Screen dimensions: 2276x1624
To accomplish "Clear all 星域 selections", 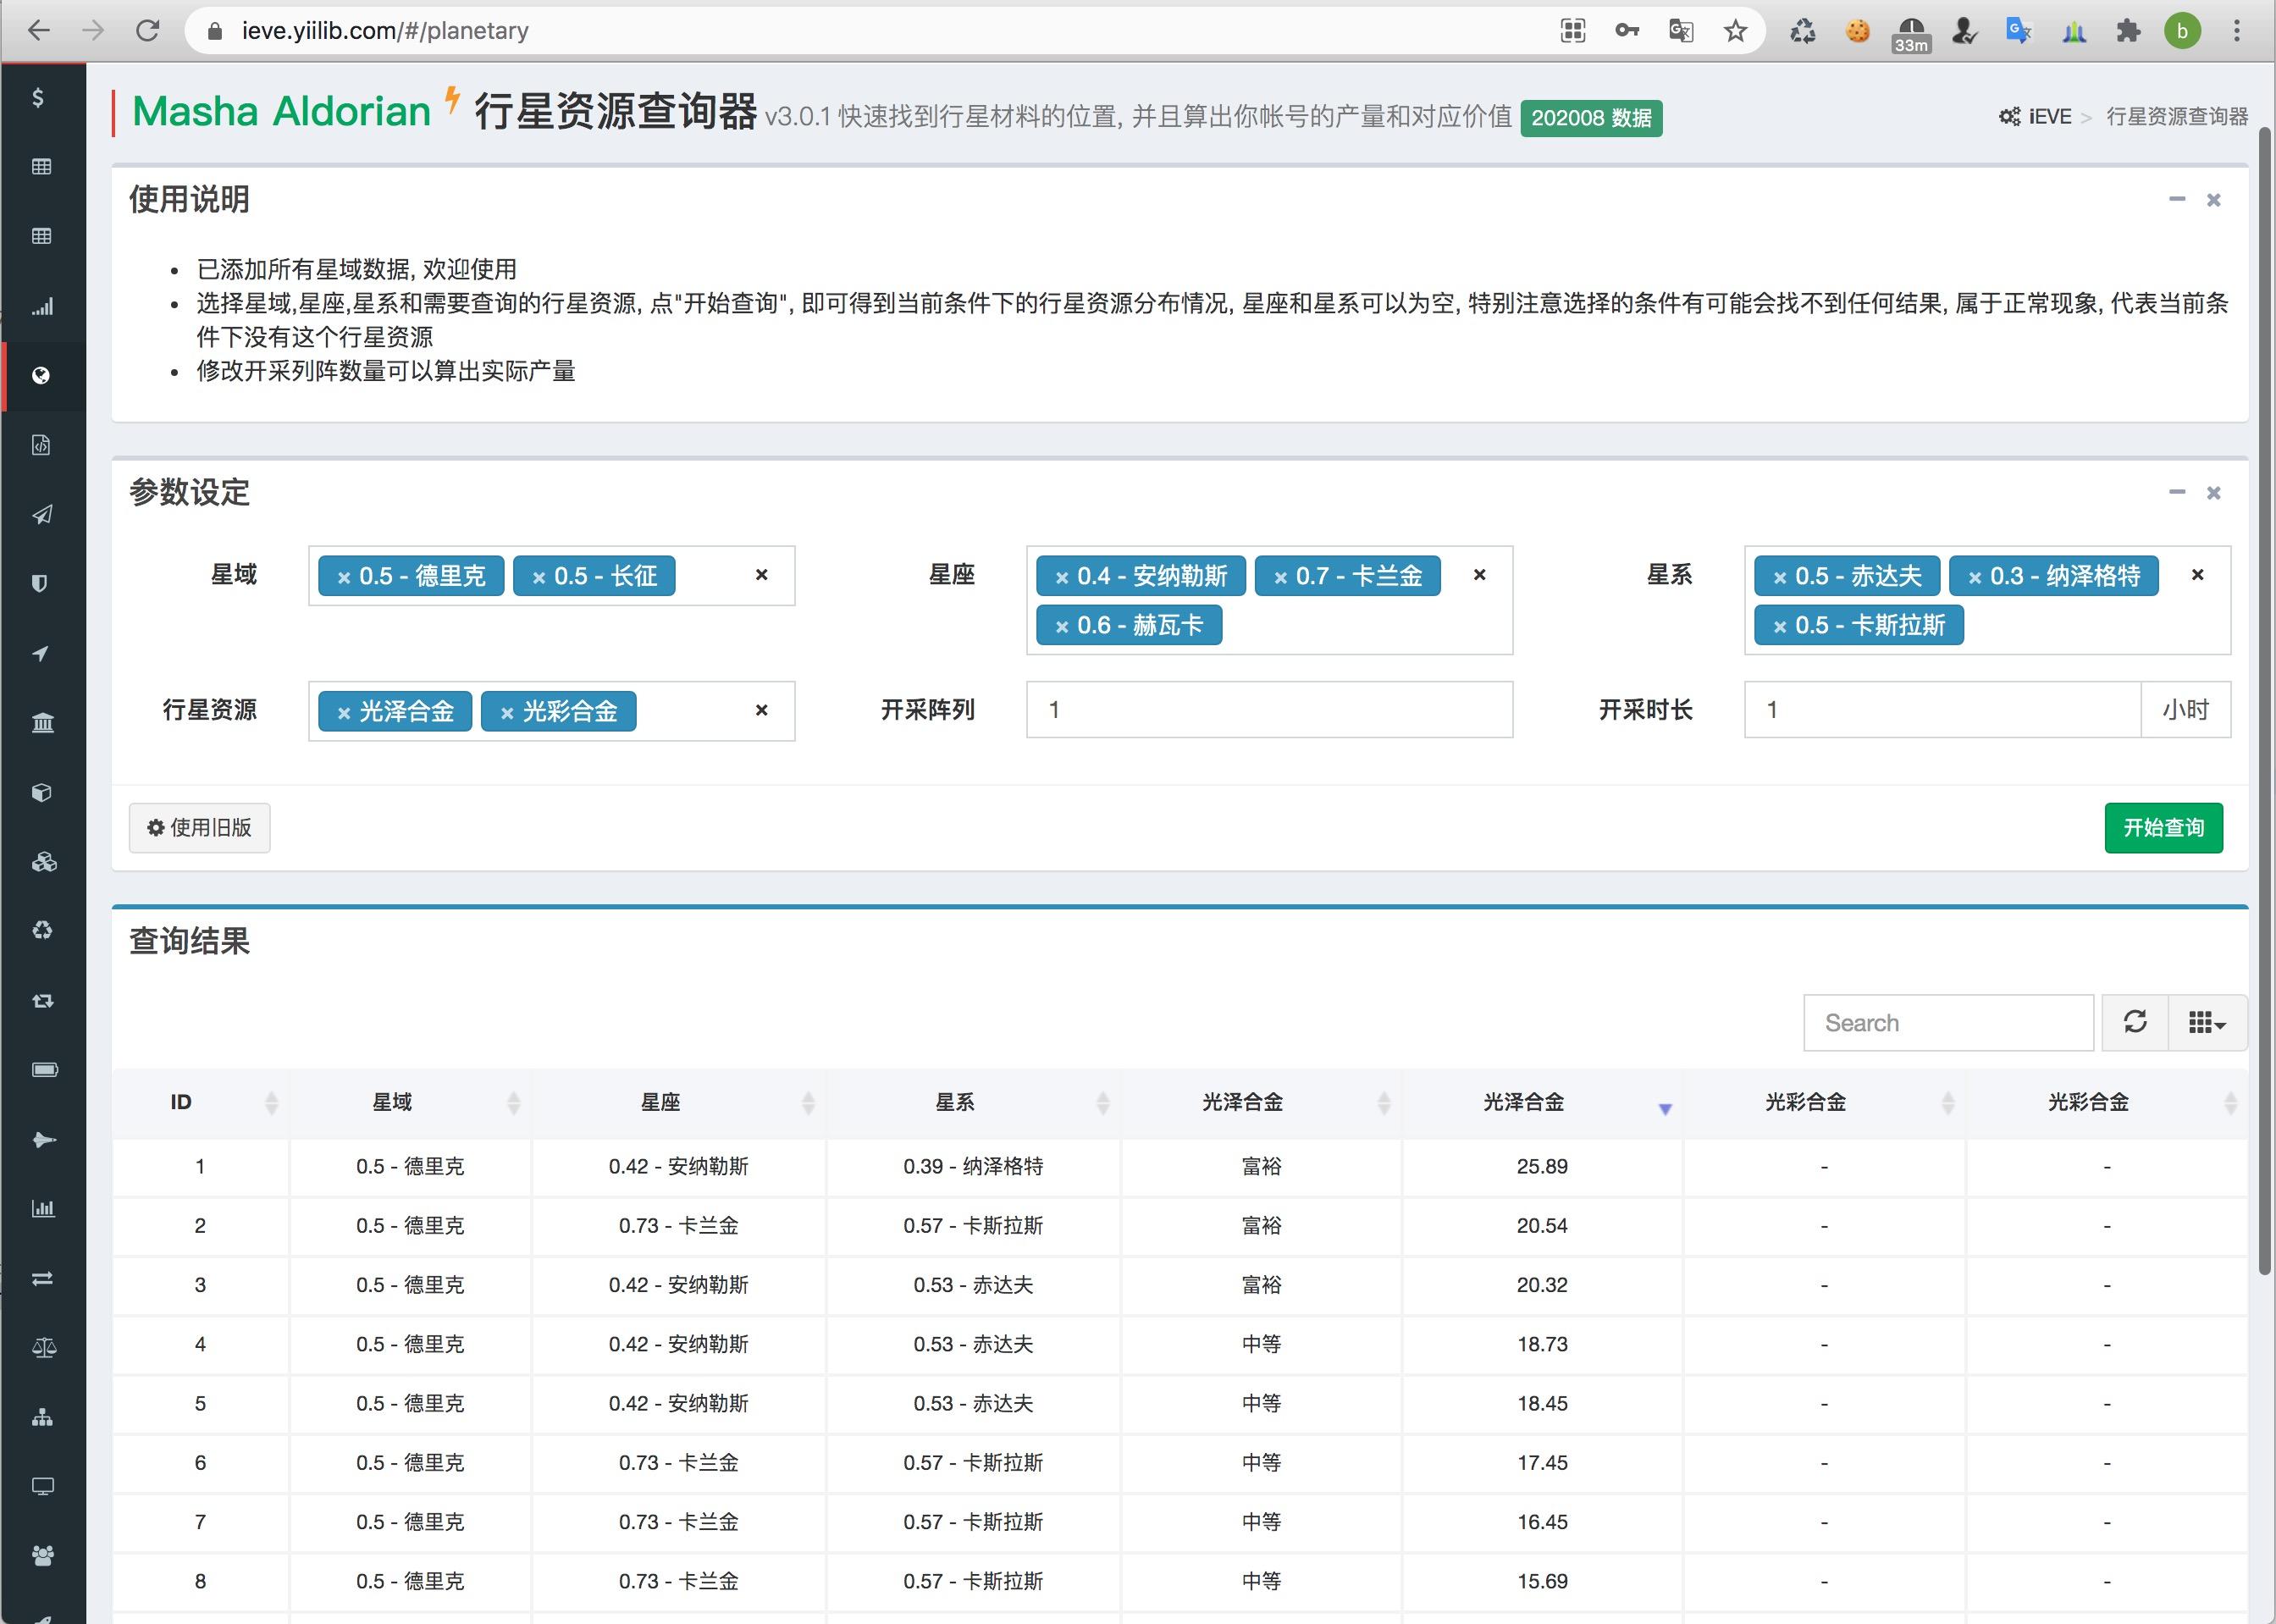I will tap(761, 575).
